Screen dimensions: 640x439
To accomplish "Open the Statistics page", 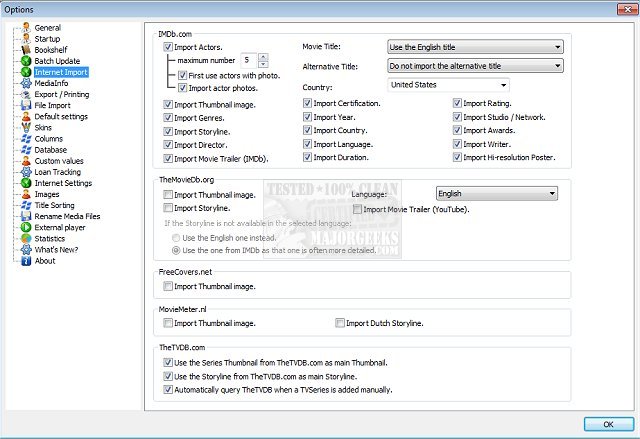I will [50, 238].
